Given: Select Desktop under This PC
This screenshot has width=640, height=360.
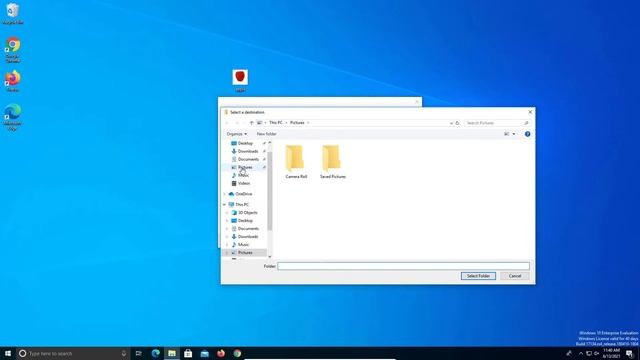Looking at the screenshot, I should pyautogui.click(x=245, y=221).
